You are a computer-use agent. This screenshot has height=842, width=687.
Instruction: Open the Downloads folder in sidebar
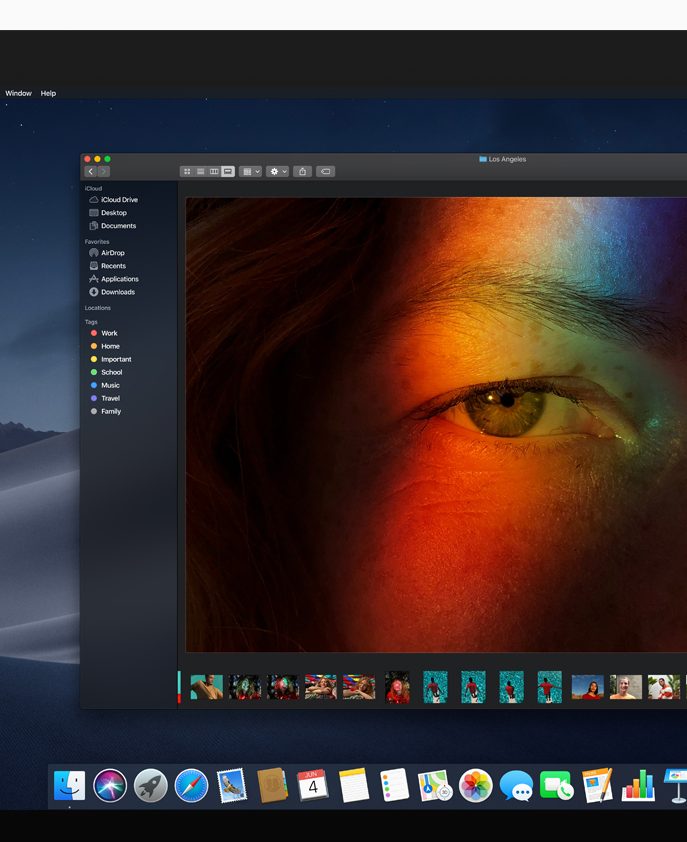pyautogui.click(x=117, y=292)
